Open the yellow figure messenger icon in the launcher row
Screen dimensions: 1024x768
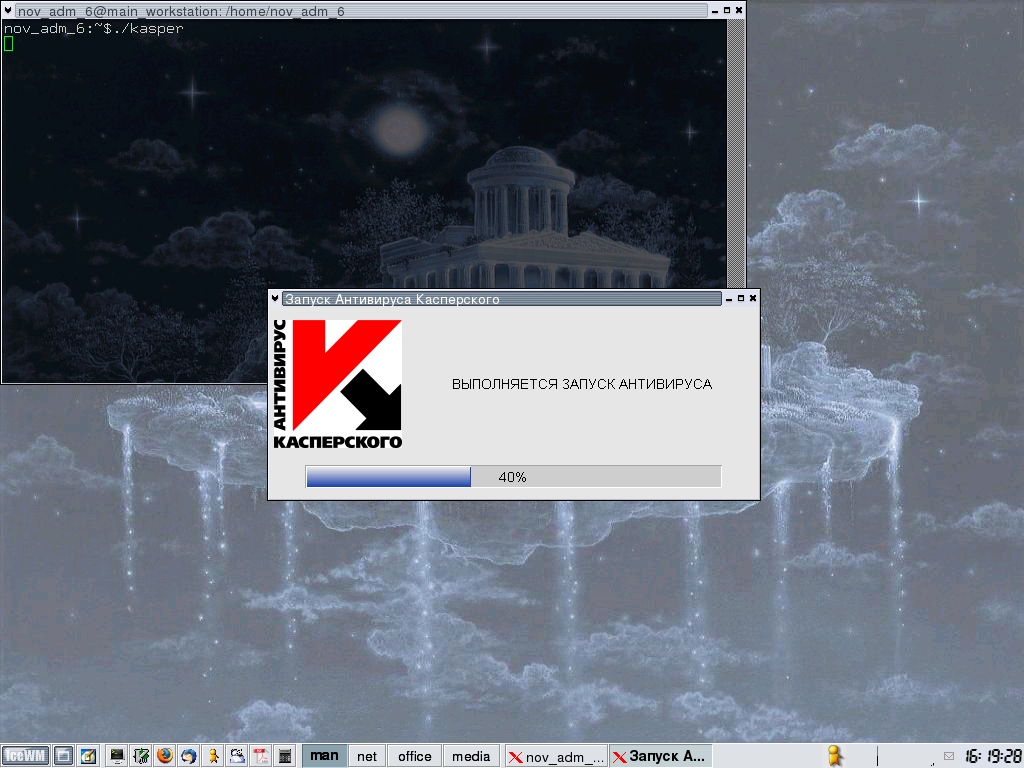213,756
